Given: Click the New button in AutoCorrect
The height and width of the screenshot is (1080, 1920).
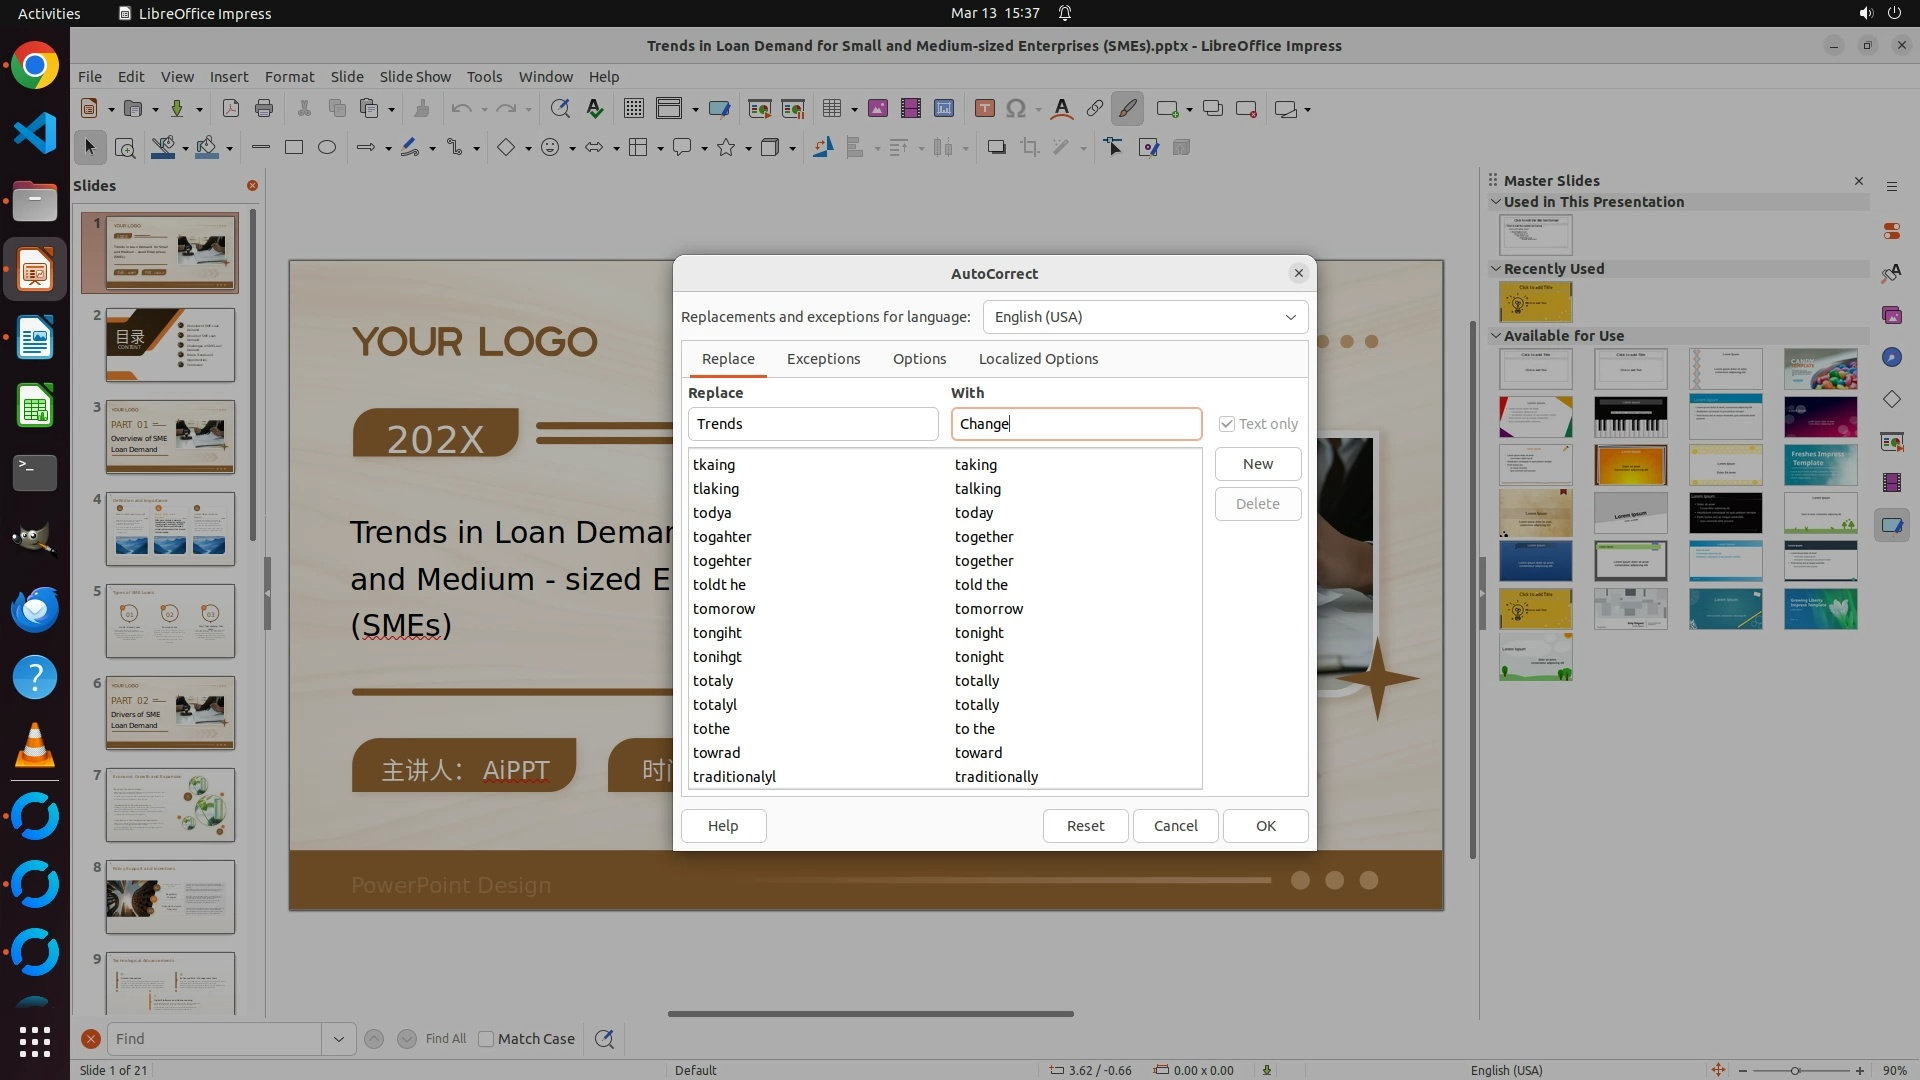Looking at the screenshot, I should pos(1257,464).
